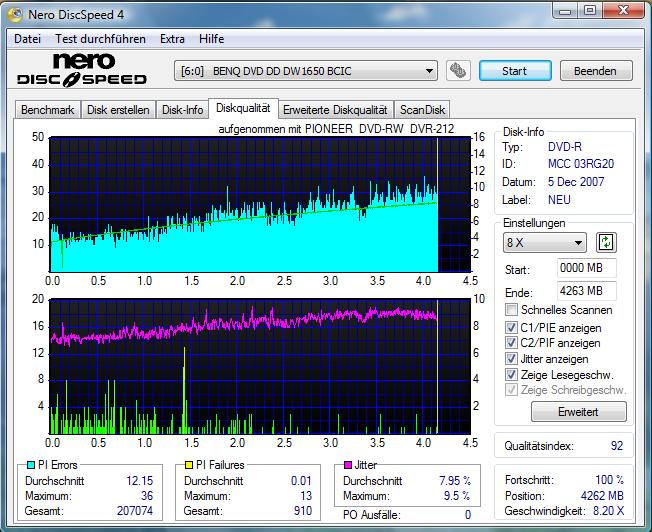Click the magenta Jitter color swatch
The width and height of the screenshot is (652, 532).
tap(348, 465)
